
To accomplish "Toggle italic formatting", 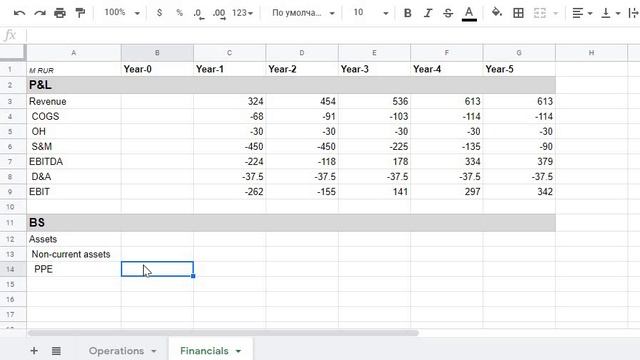I will (x=427, y=13).
